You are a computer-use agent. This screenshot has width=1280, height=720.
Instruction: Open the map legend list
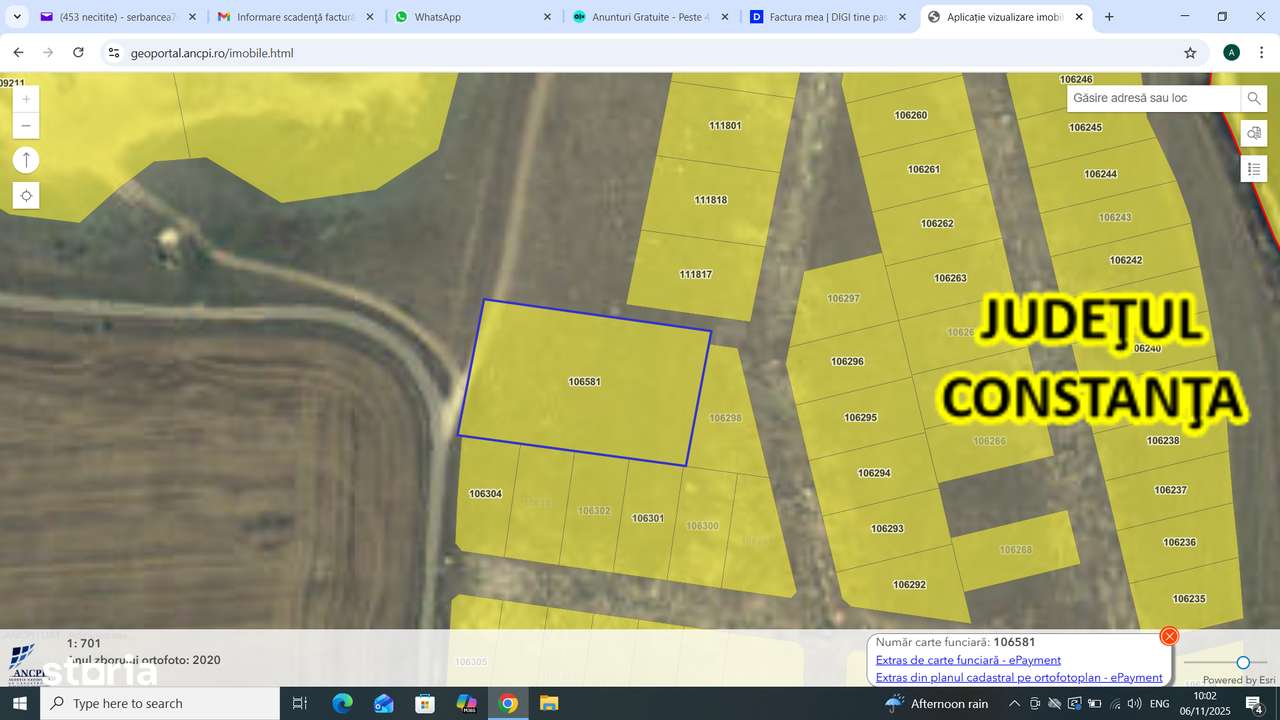click(x=1254, y=169)
